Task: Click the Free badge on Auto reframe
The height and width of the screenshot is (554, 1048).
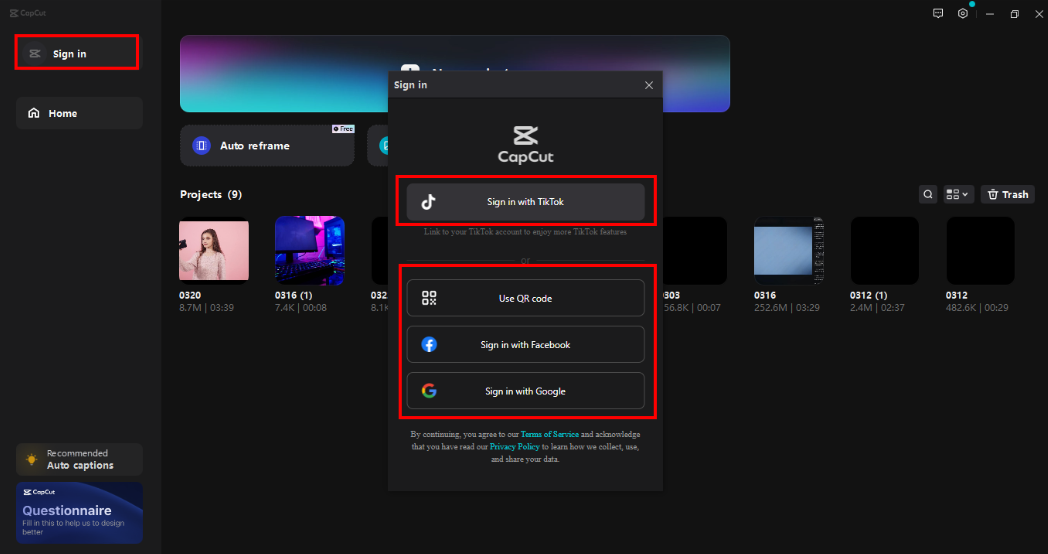Action: click(x=343, y=129)
